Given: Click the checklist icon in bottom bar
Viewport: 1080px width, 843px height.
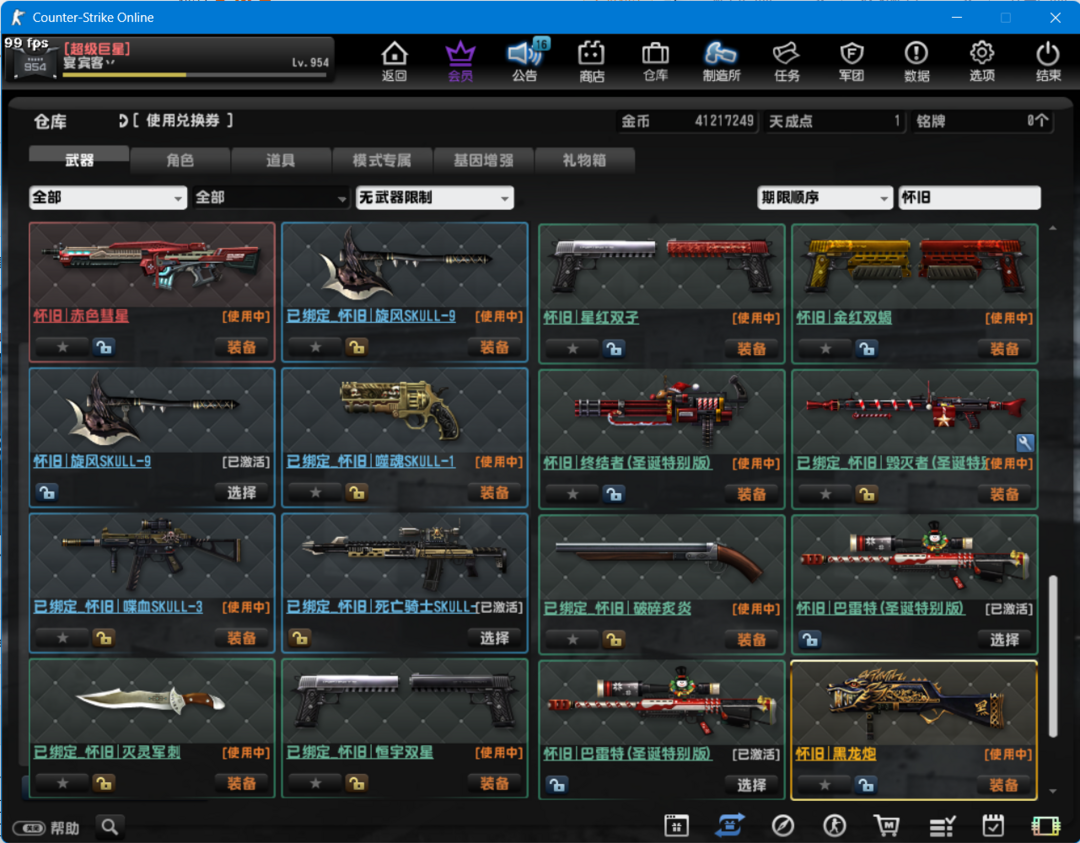Looking at the screenshot, I should (941, 825).
